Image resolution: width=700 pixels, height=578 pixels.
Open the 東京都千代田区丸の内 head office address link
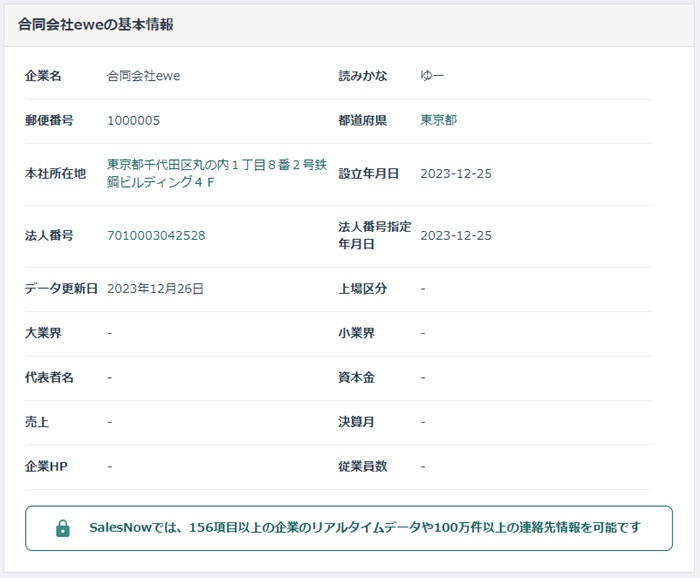pos(216,173)
